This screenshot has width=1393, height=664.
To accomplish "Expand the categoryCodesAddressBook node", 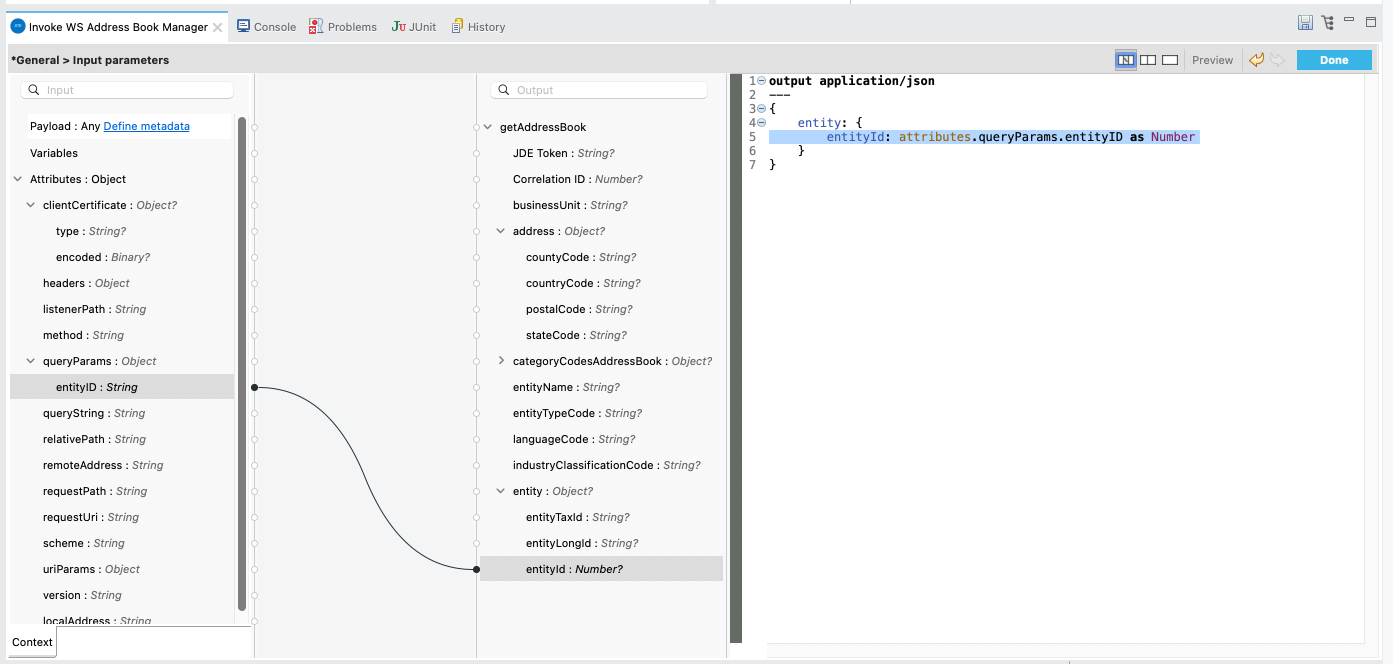I will coord(502,361).
